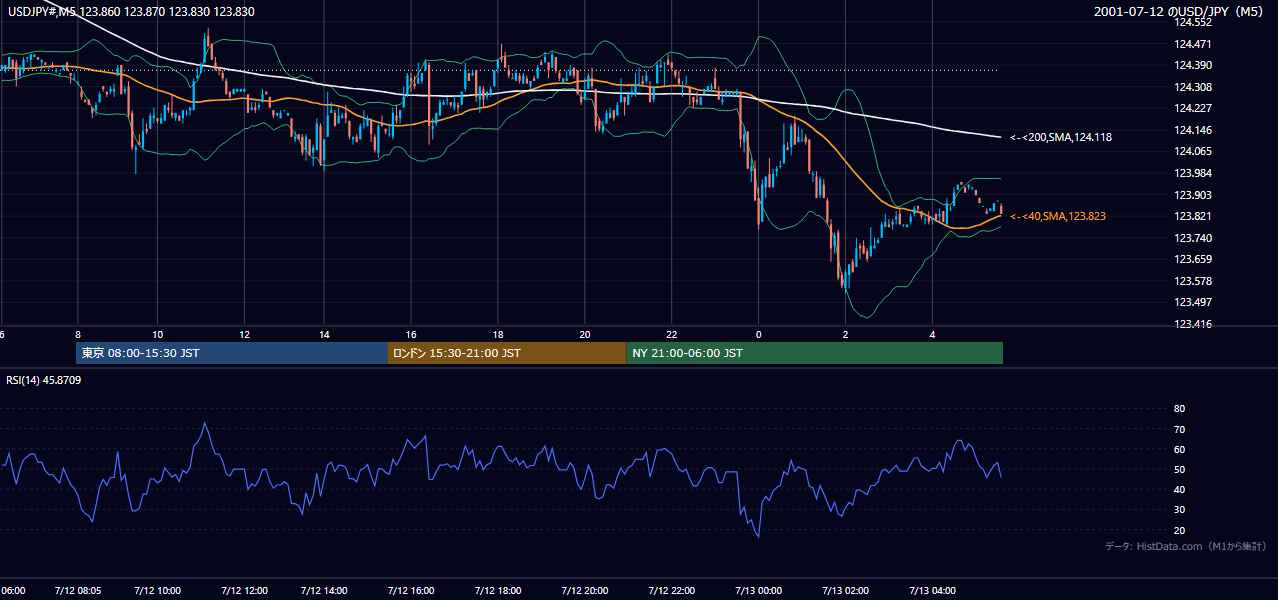The image size is (1278, 600).
Task: Click the price scale value 124.227
Action: pos(1194,109)
